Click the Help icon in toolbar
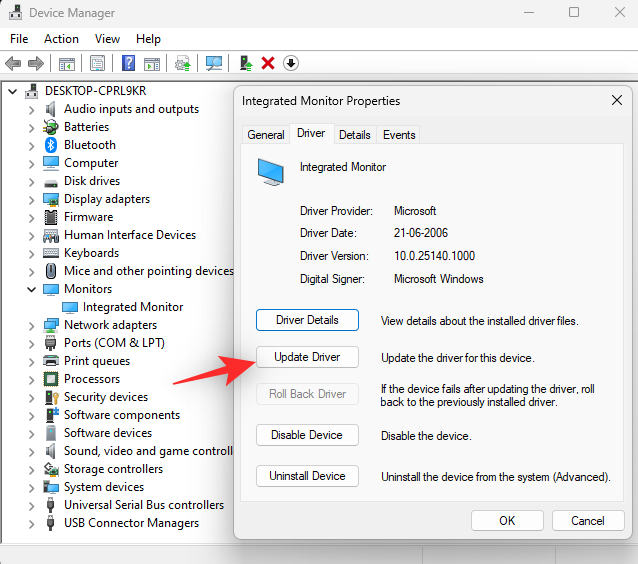The width and height of the screenshot is (638, 564). (x=128, y=63)
